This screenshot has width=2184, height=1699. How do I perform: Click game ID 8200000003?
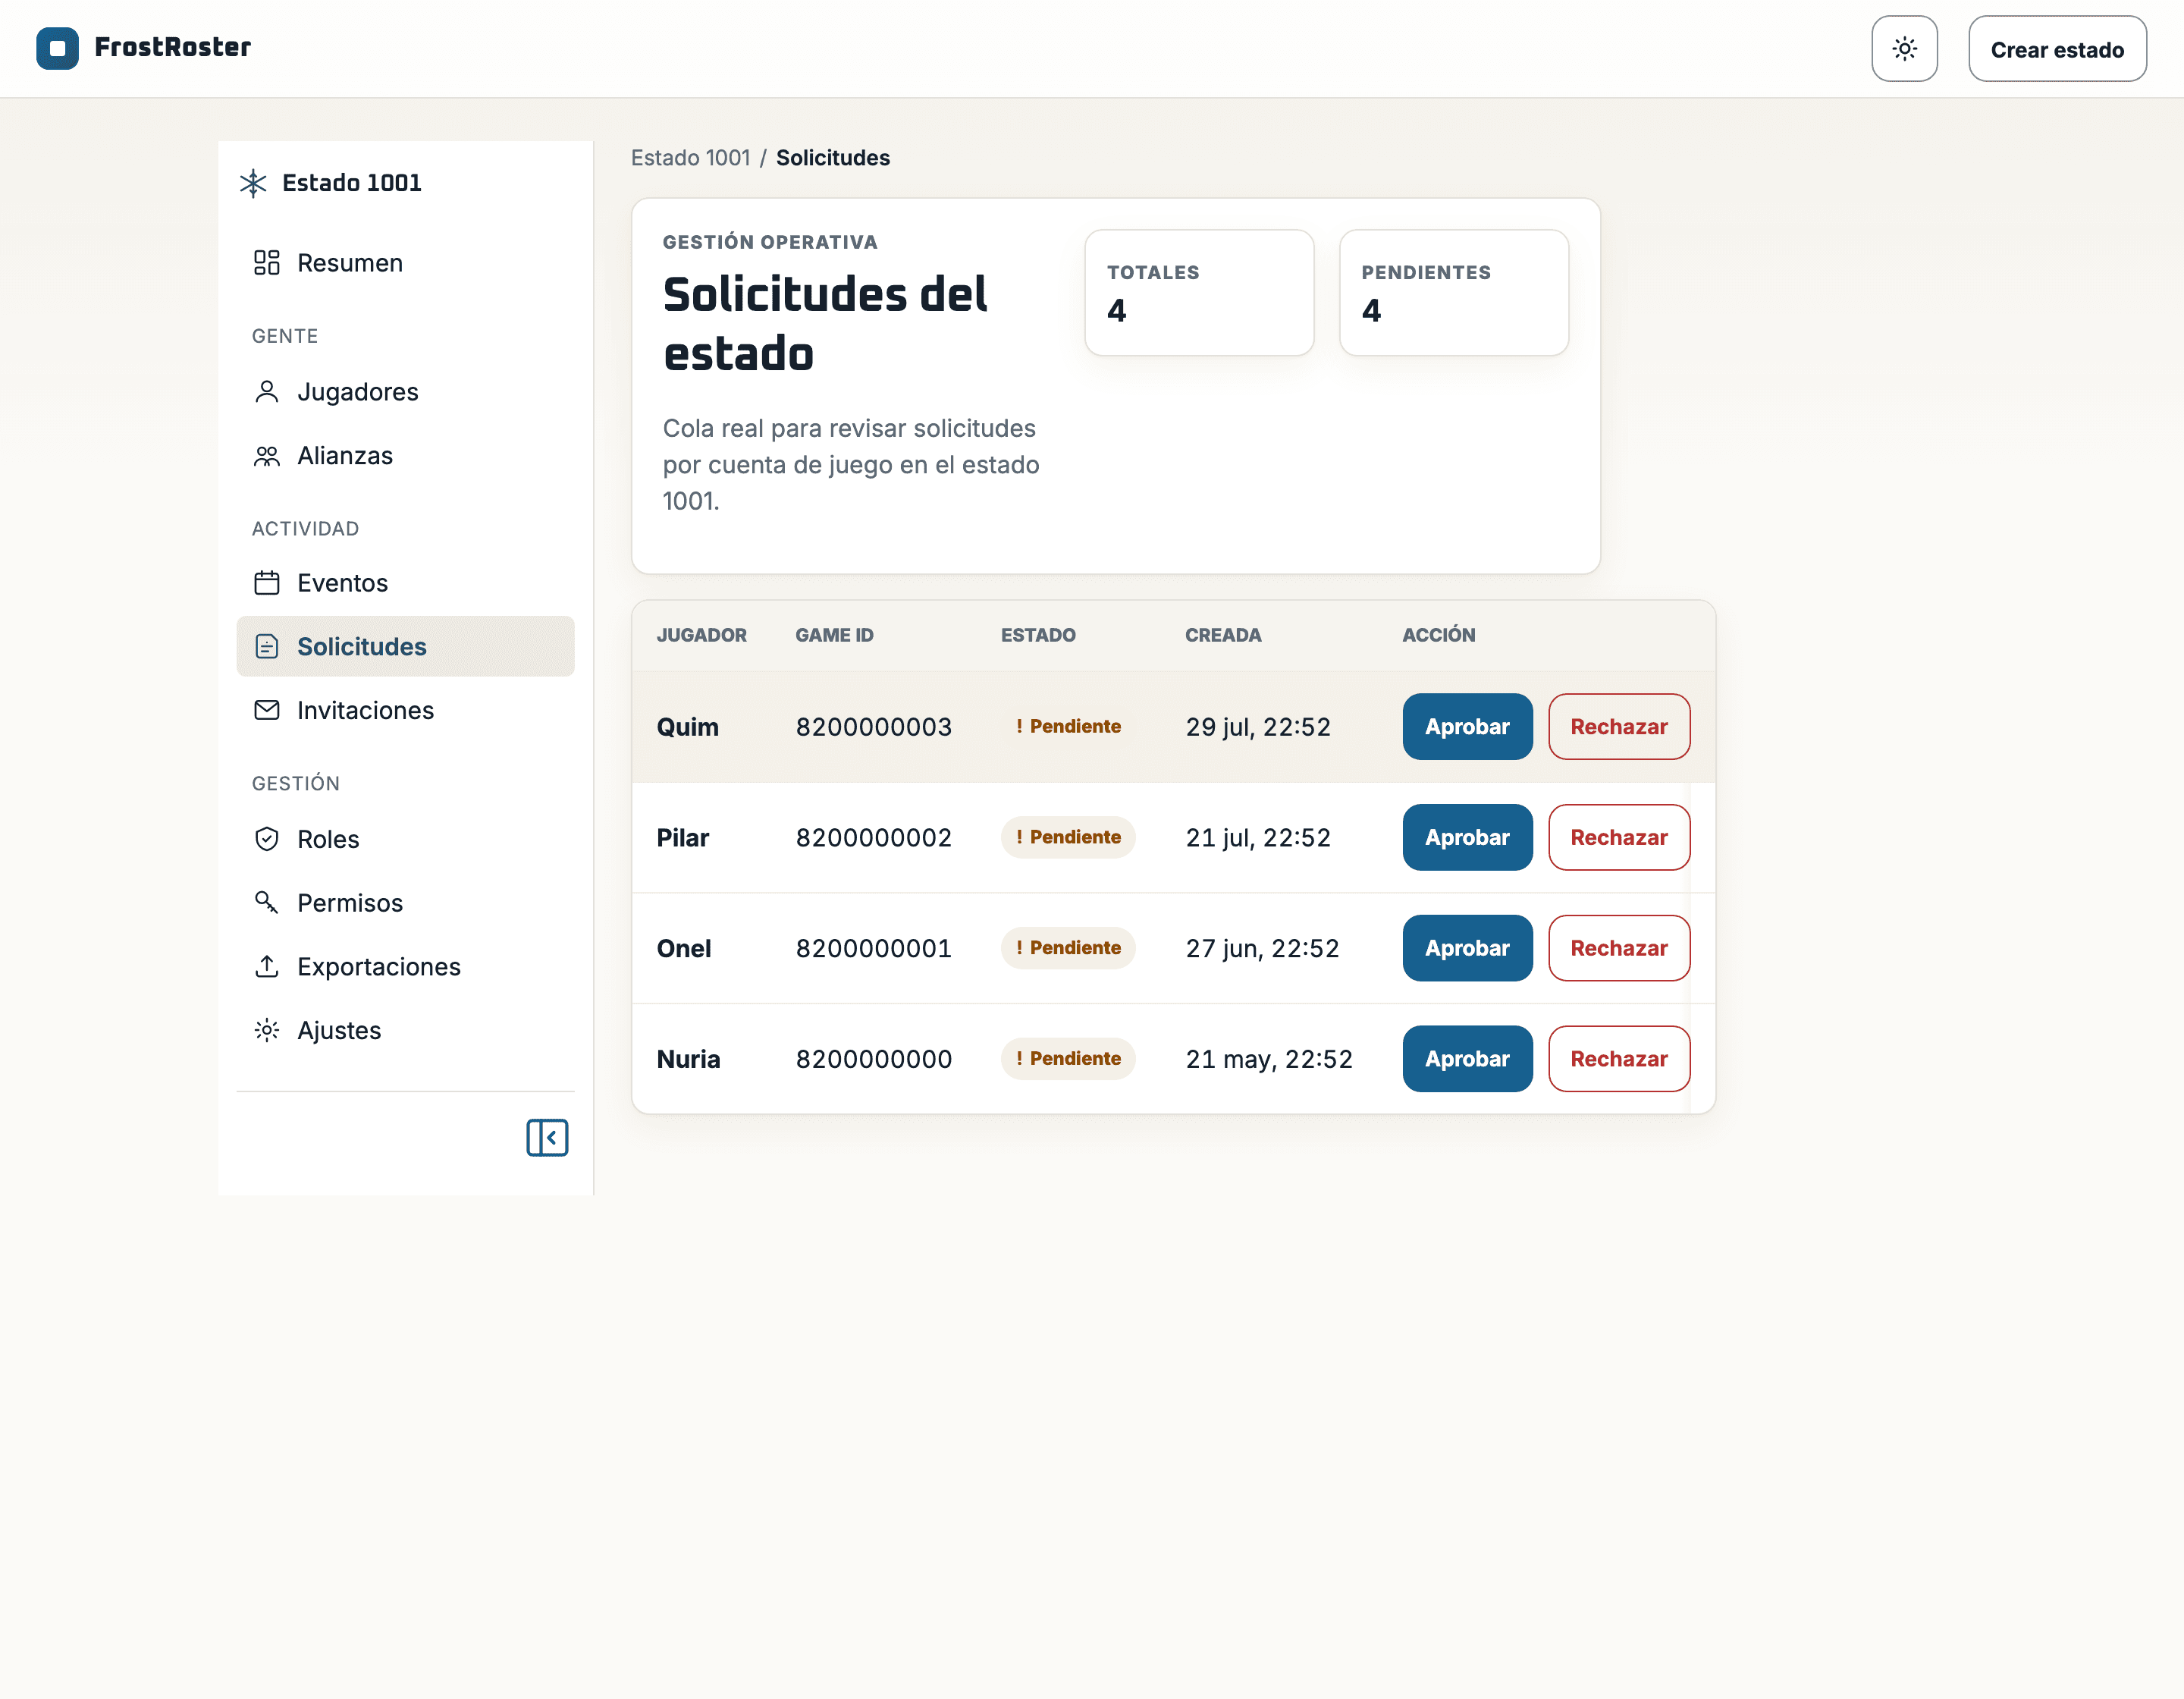873,727
